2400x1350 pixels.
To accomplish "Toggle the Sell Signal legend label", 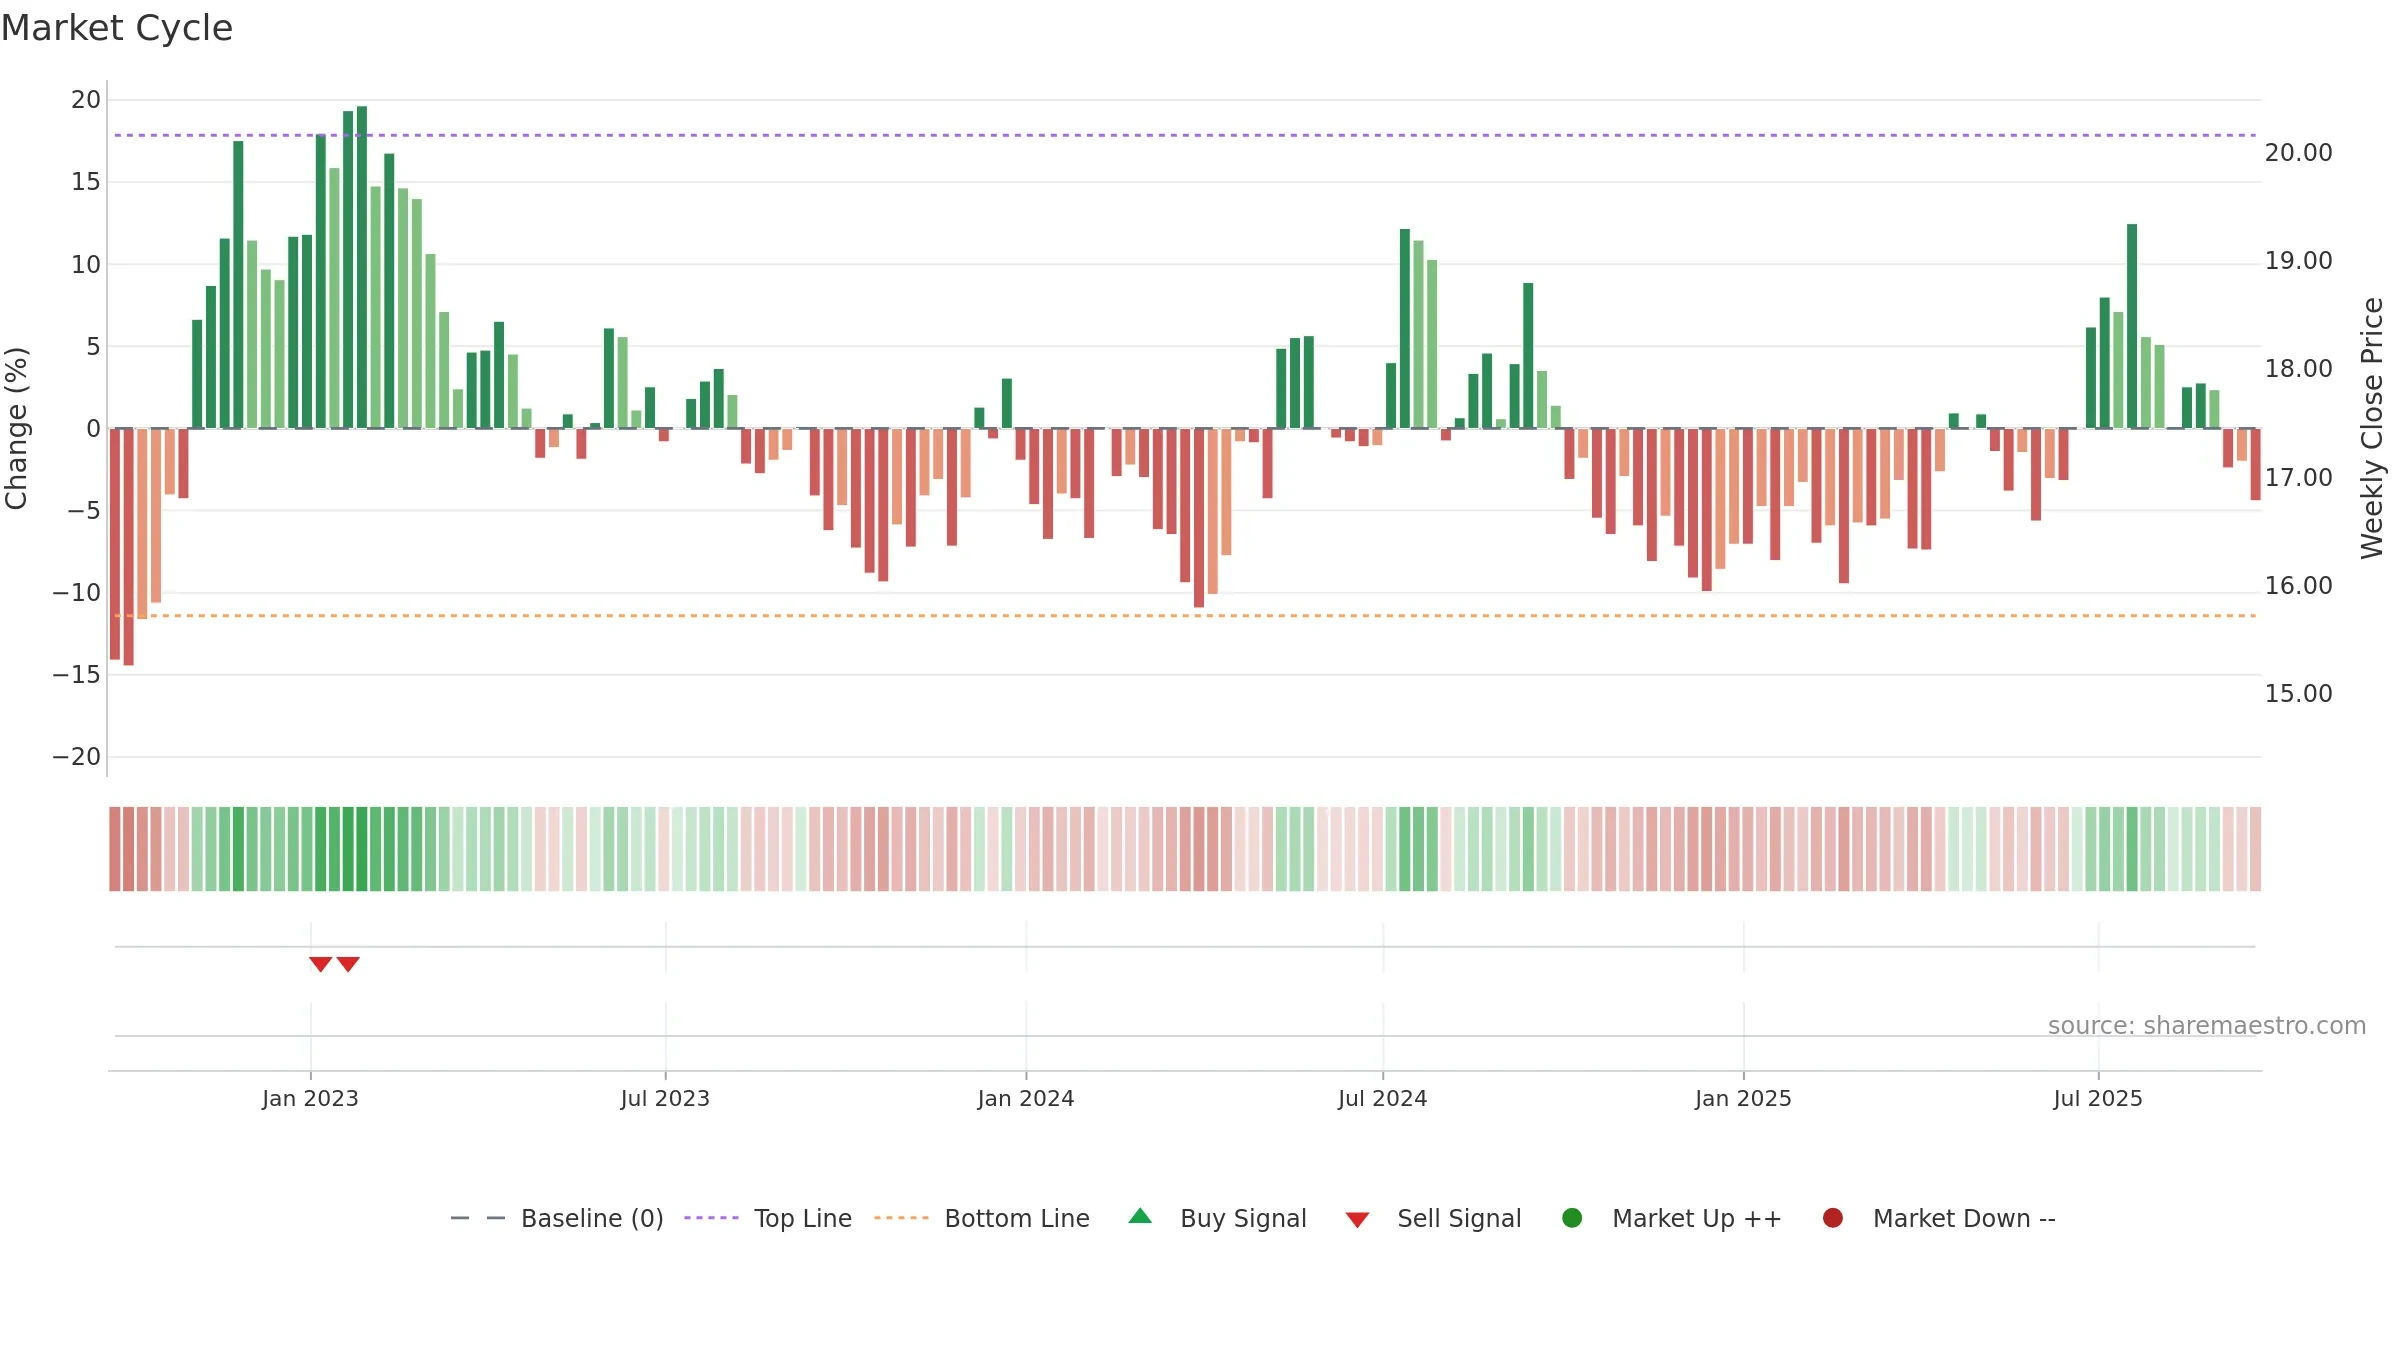I will click(1459, 1219).
